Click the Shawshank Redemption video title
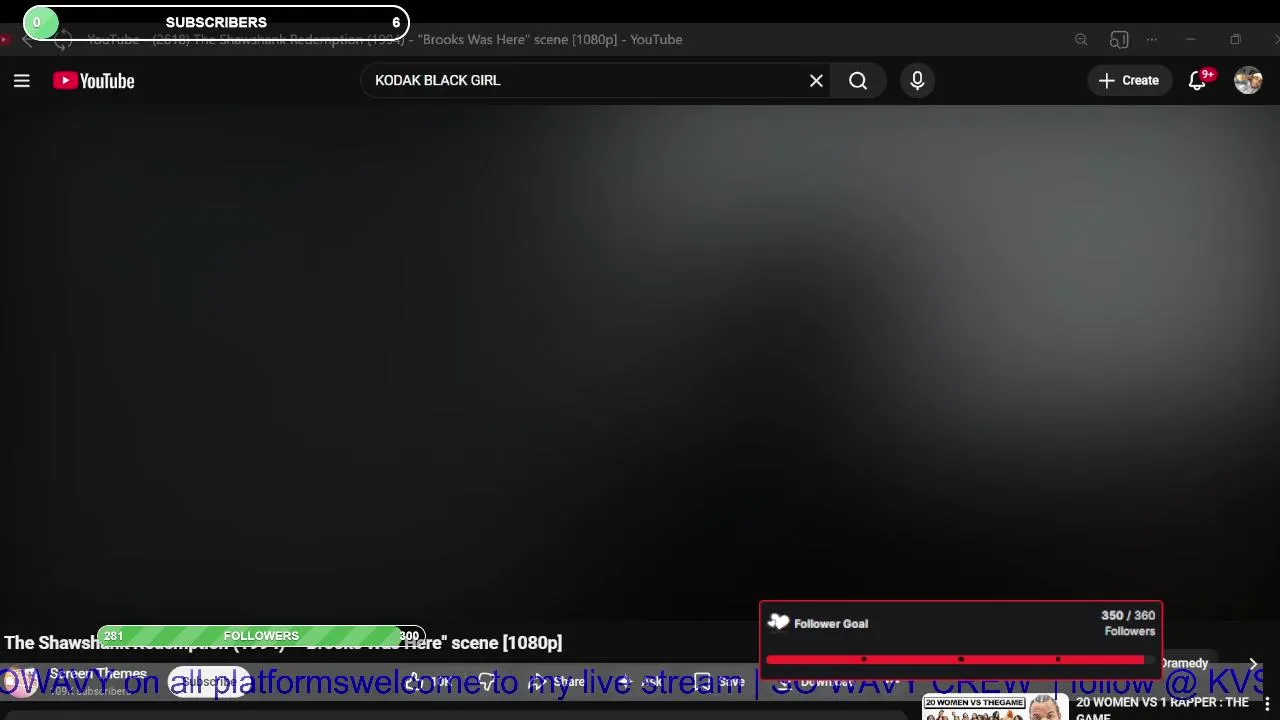1280x720 pixels. coord(283,643)
